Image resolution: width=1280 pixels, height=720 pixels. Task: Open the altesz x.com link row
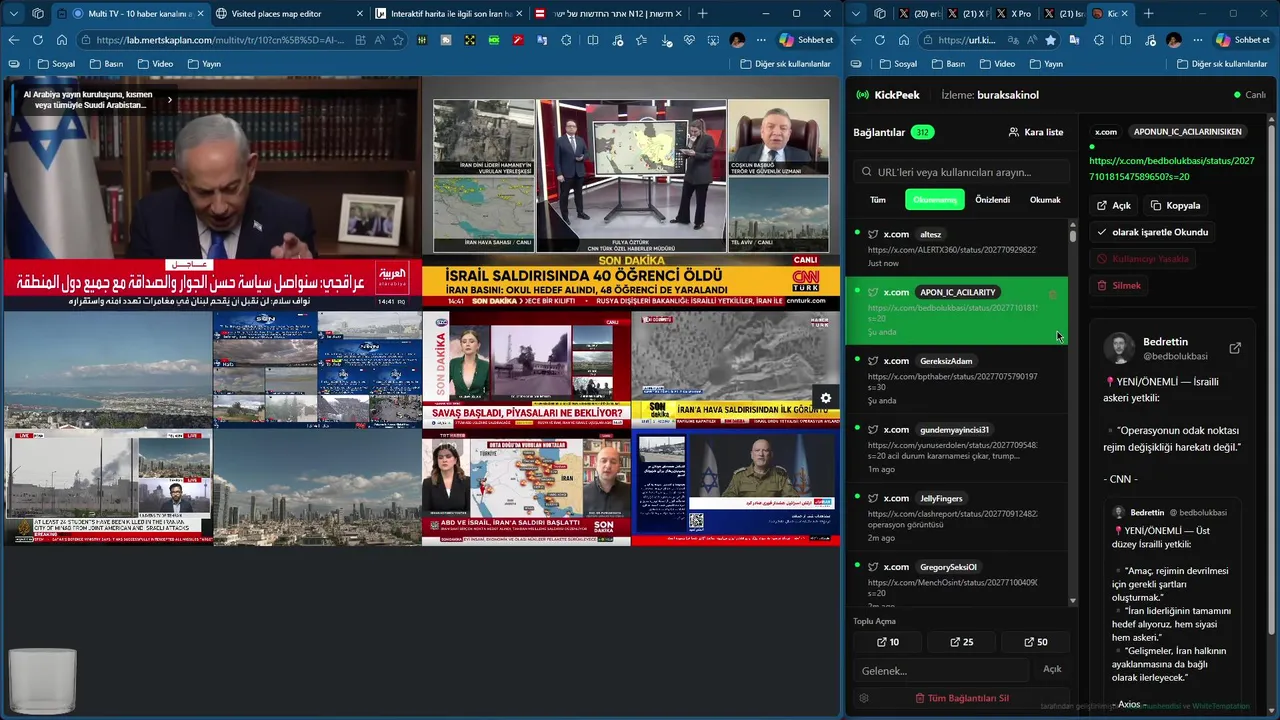pos(957,247)
